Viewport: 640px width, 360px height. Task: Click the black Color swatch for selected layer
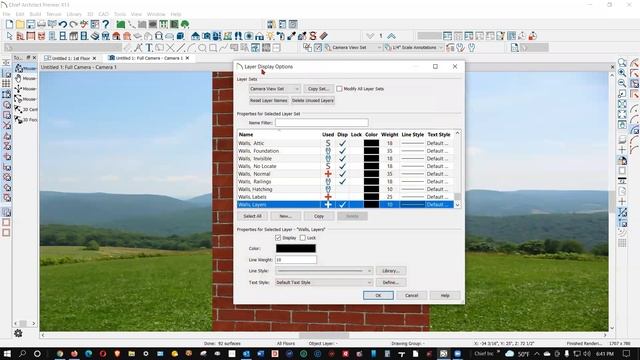pos(296,248)
